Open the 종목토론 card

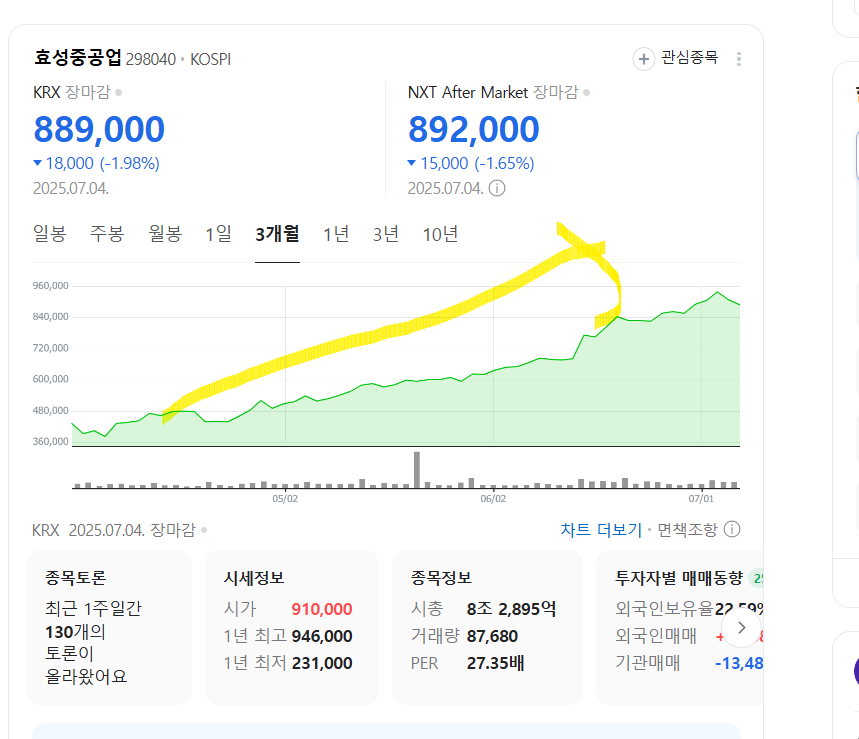[110, 627]
